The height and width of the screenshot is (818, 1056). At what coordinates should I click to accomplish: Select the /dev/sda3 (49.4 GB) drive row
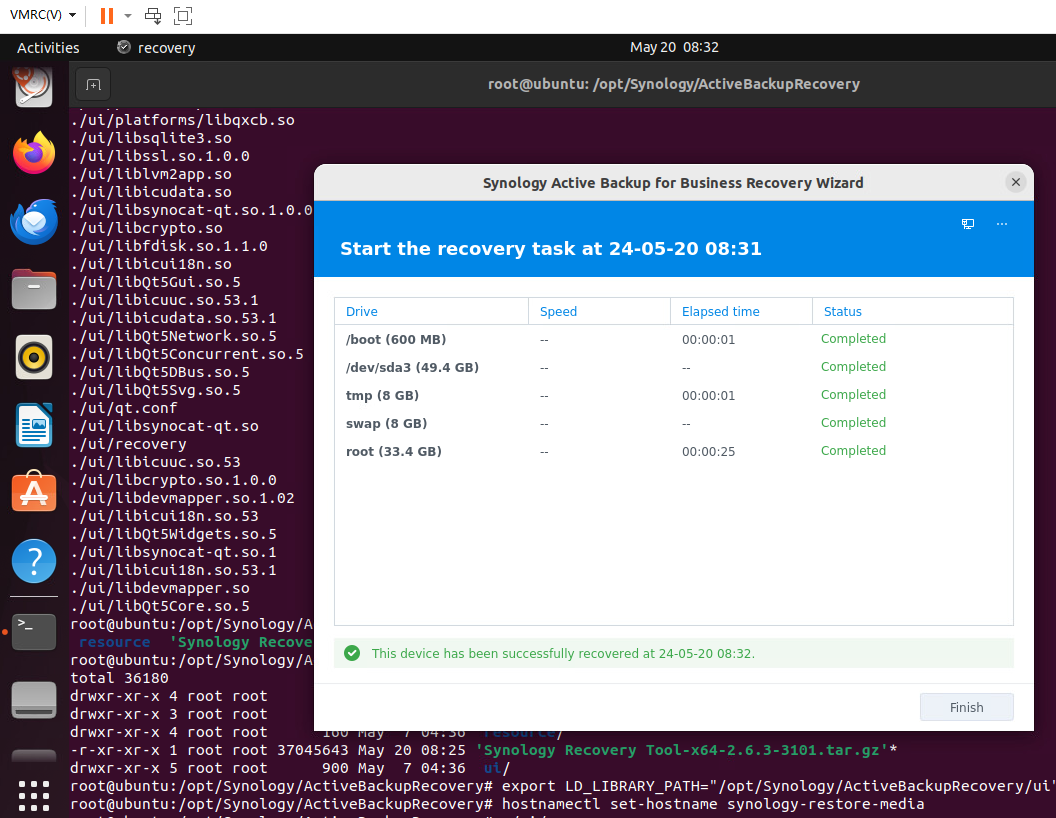tap(673, 368)
